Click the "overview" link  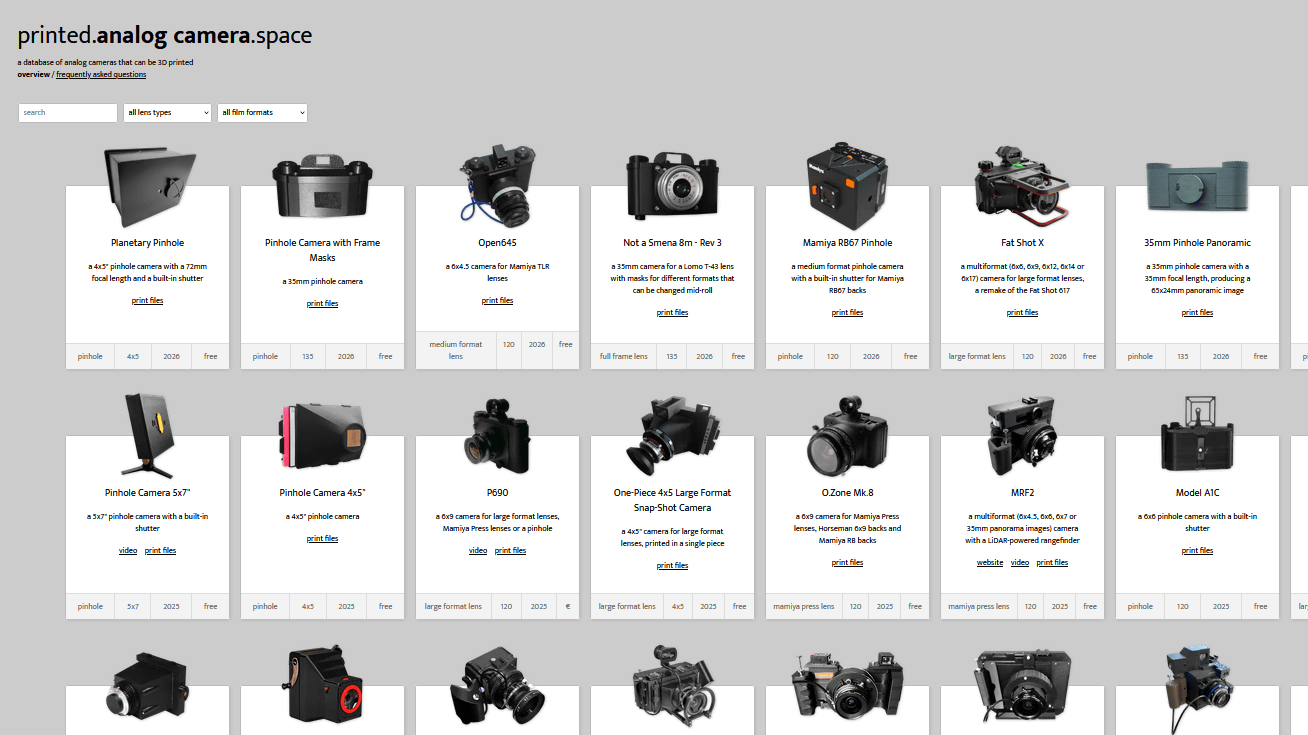pyautogui.click(x=33, y=74)
